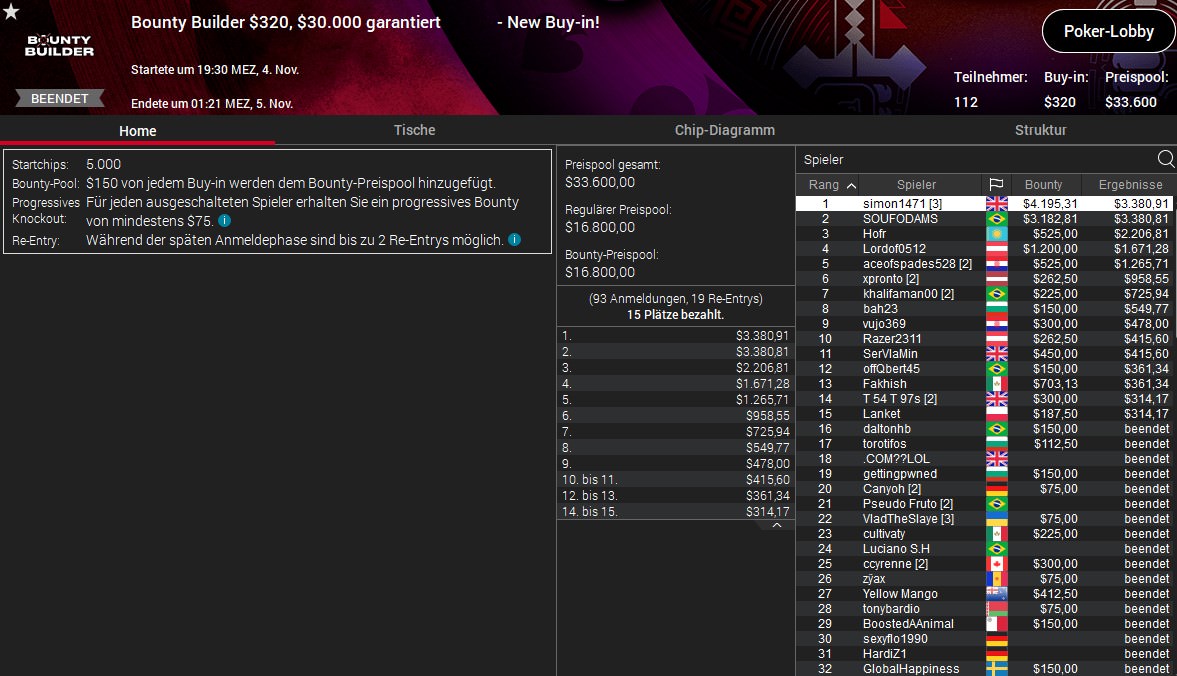This screenshot has width=1177, height=676.
Task: Sort players by Bounty column
Action: coord(1043,185)
